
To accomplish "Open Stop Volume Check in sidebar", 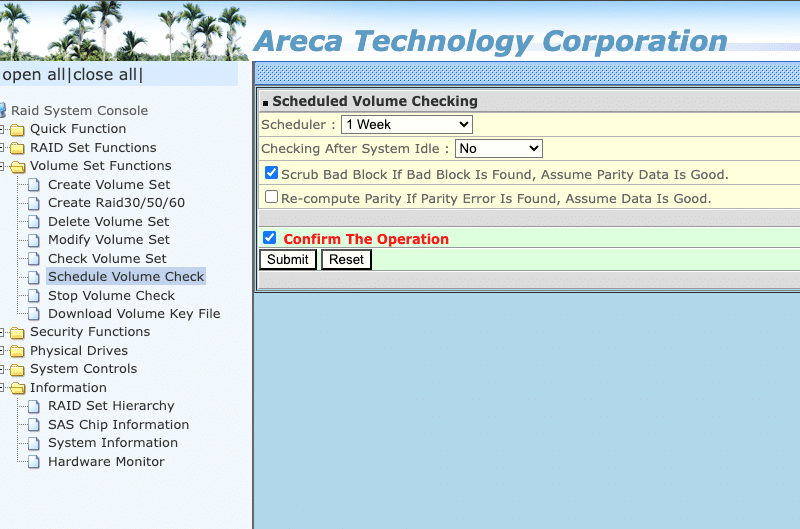I will click(111, 295).
